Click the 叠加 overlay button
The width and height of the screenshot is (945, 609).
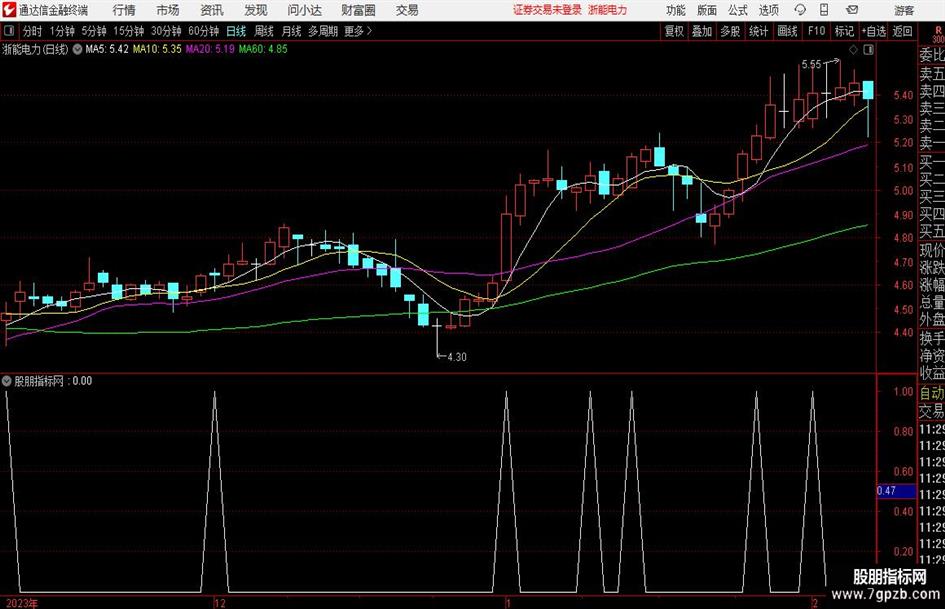702,31
